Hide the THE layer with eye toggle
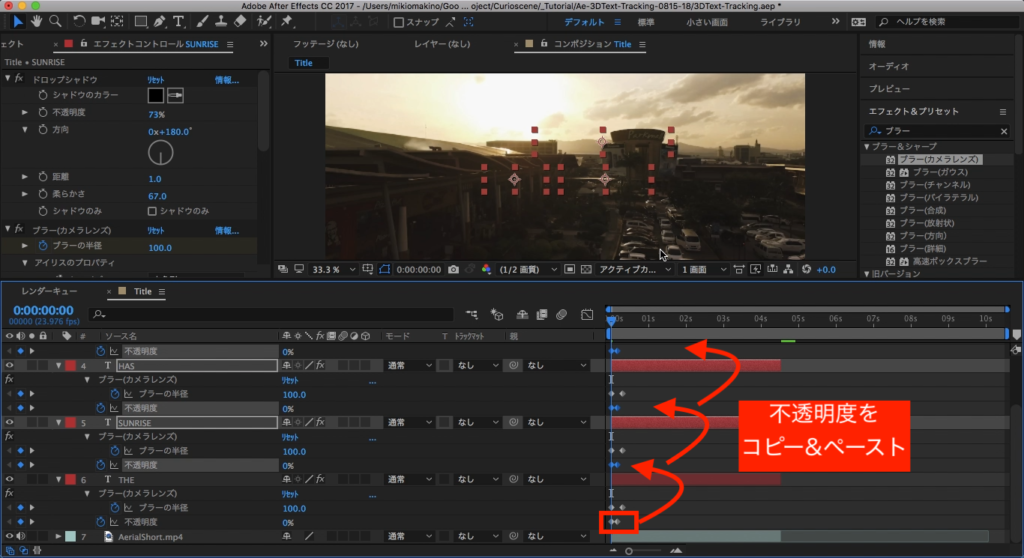This screenshot has height=558, width=1024. click(x=9, y=480)
